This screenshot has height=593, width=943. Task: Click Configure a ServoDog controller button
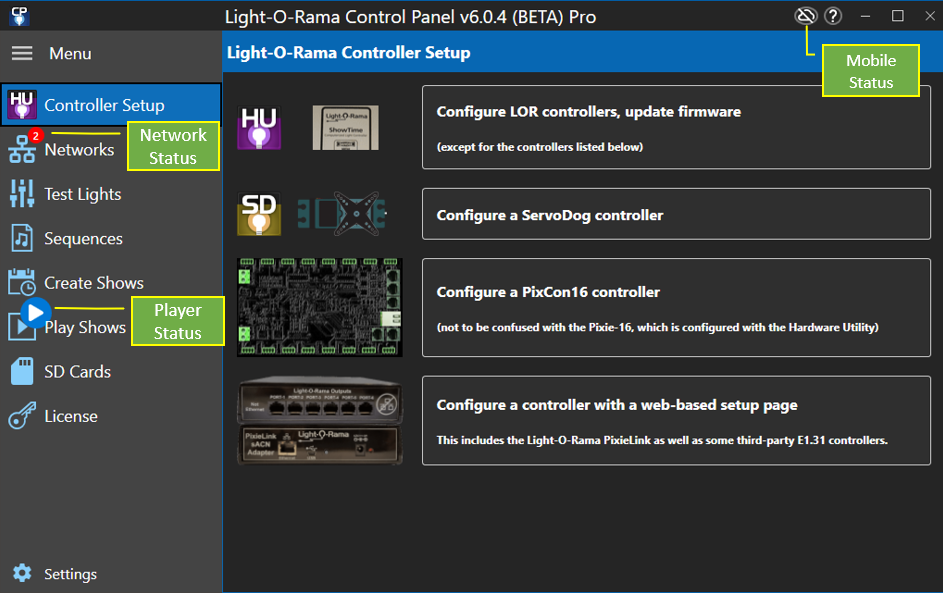click(x=676, y=214)
